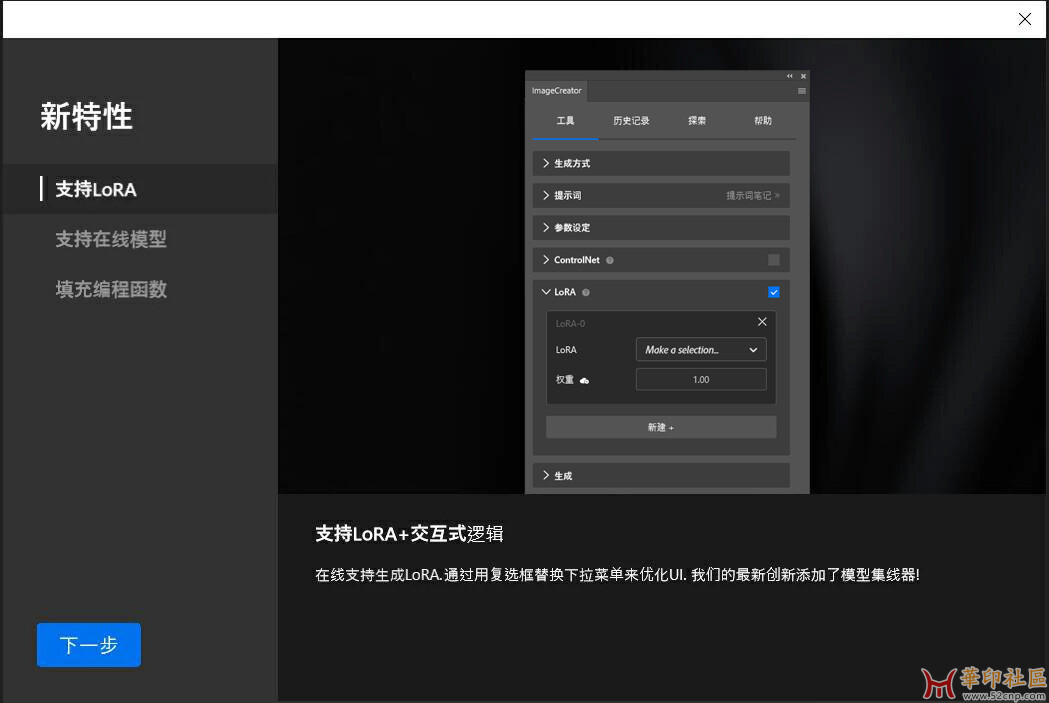Switch to the 历史记录 tab

point(631,120)
